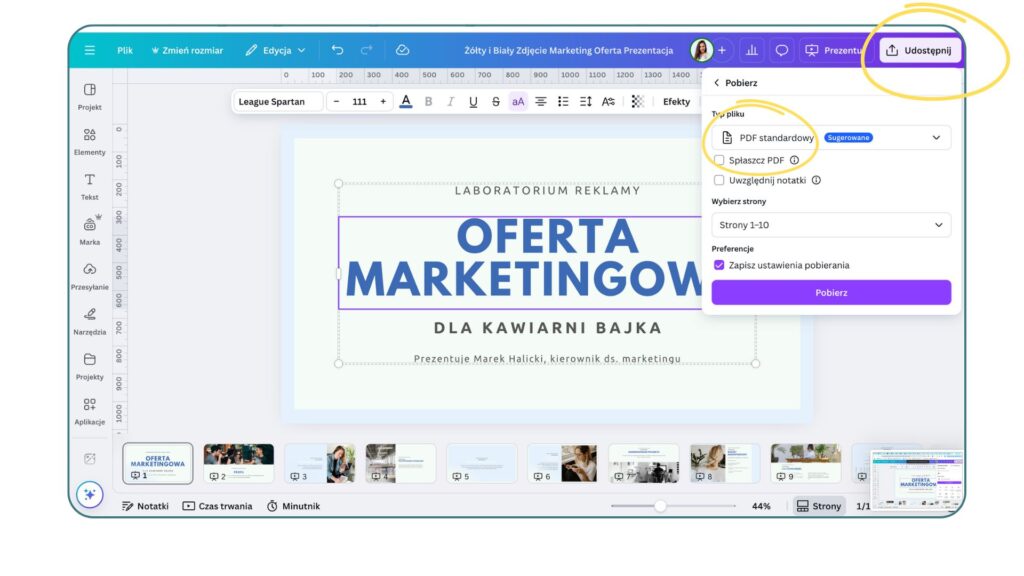Open the Plik menu

pyautogui.click(x=125, y=50)
